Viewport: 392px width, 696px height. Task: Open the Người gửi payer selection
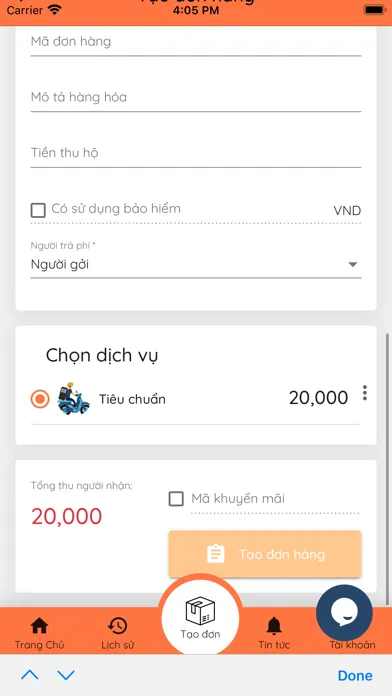pos(196,265)
